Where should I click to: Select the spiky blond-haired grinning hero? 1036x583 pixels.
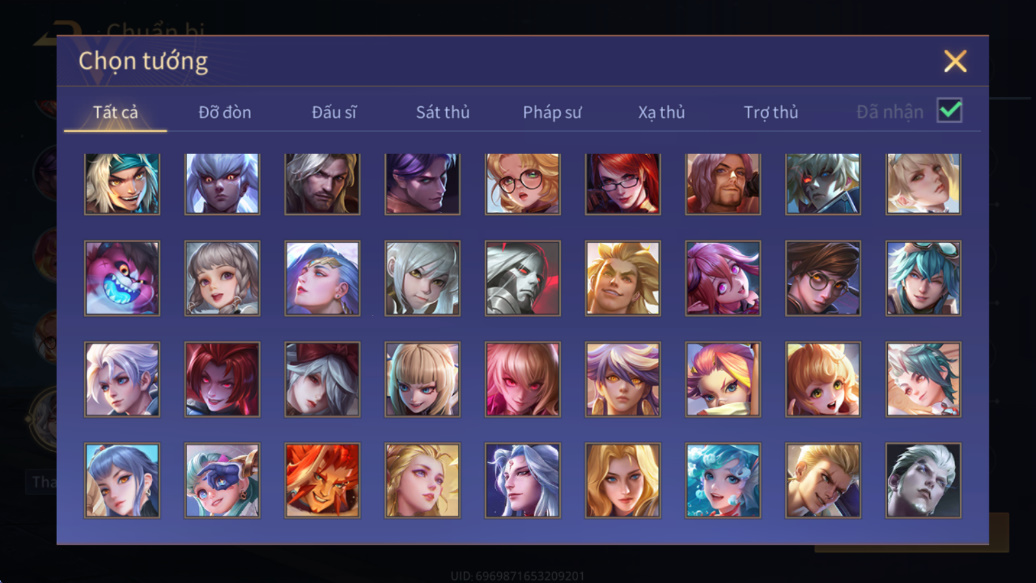pyautogui.click(x=622, y=278)
